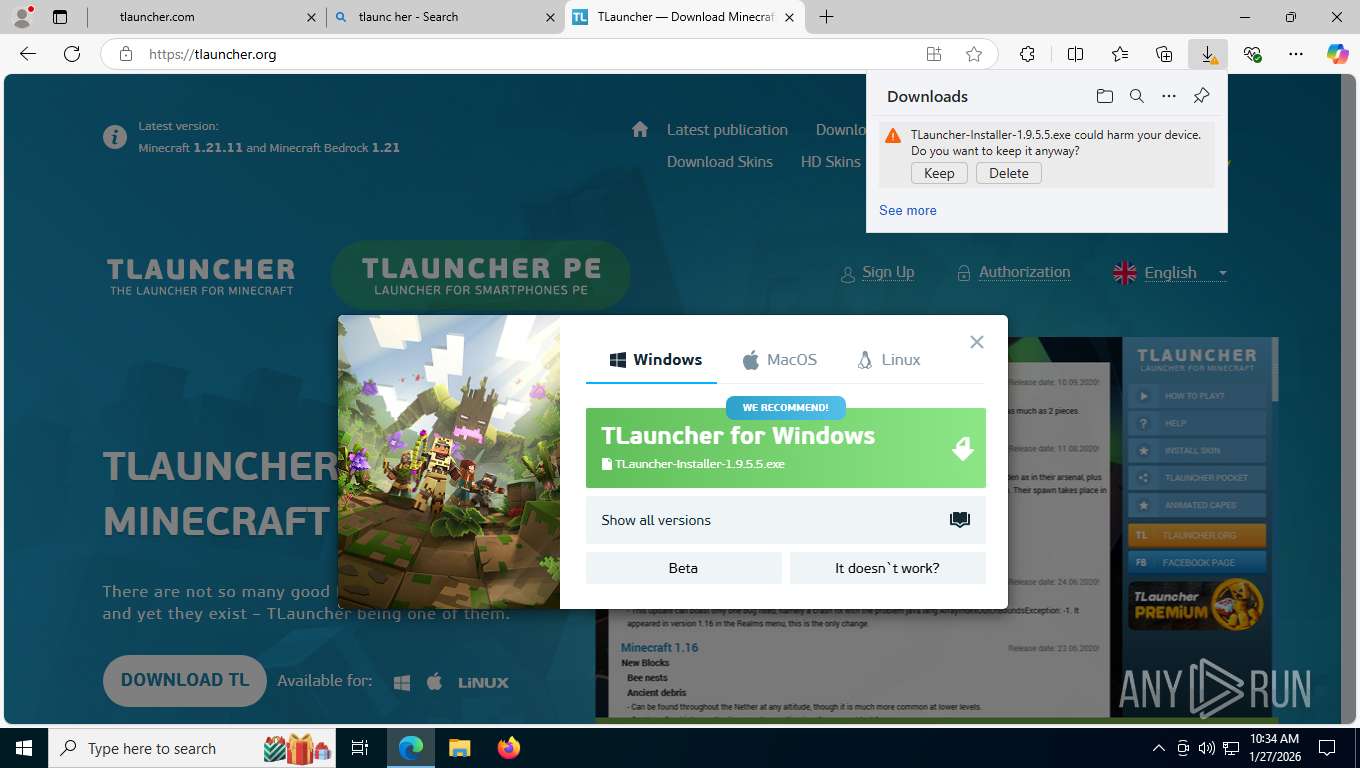Open the Favorites list icon

(x=1120, y=54)
